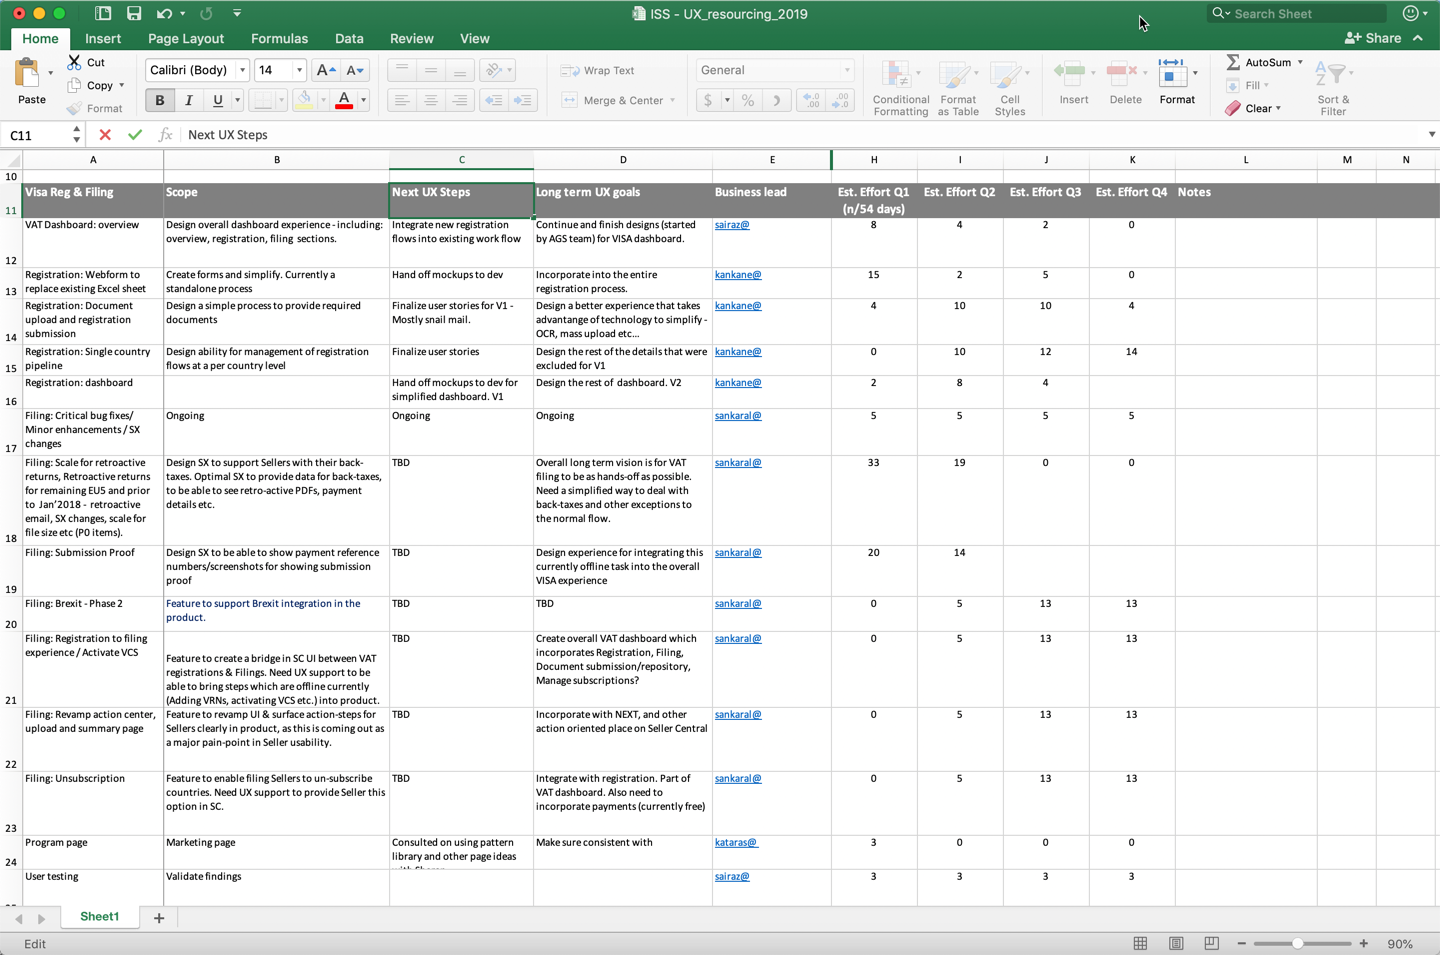Switch to Page Layout view icon
The height and width of the screenshot is (955, 1440).
point(1176,944)
